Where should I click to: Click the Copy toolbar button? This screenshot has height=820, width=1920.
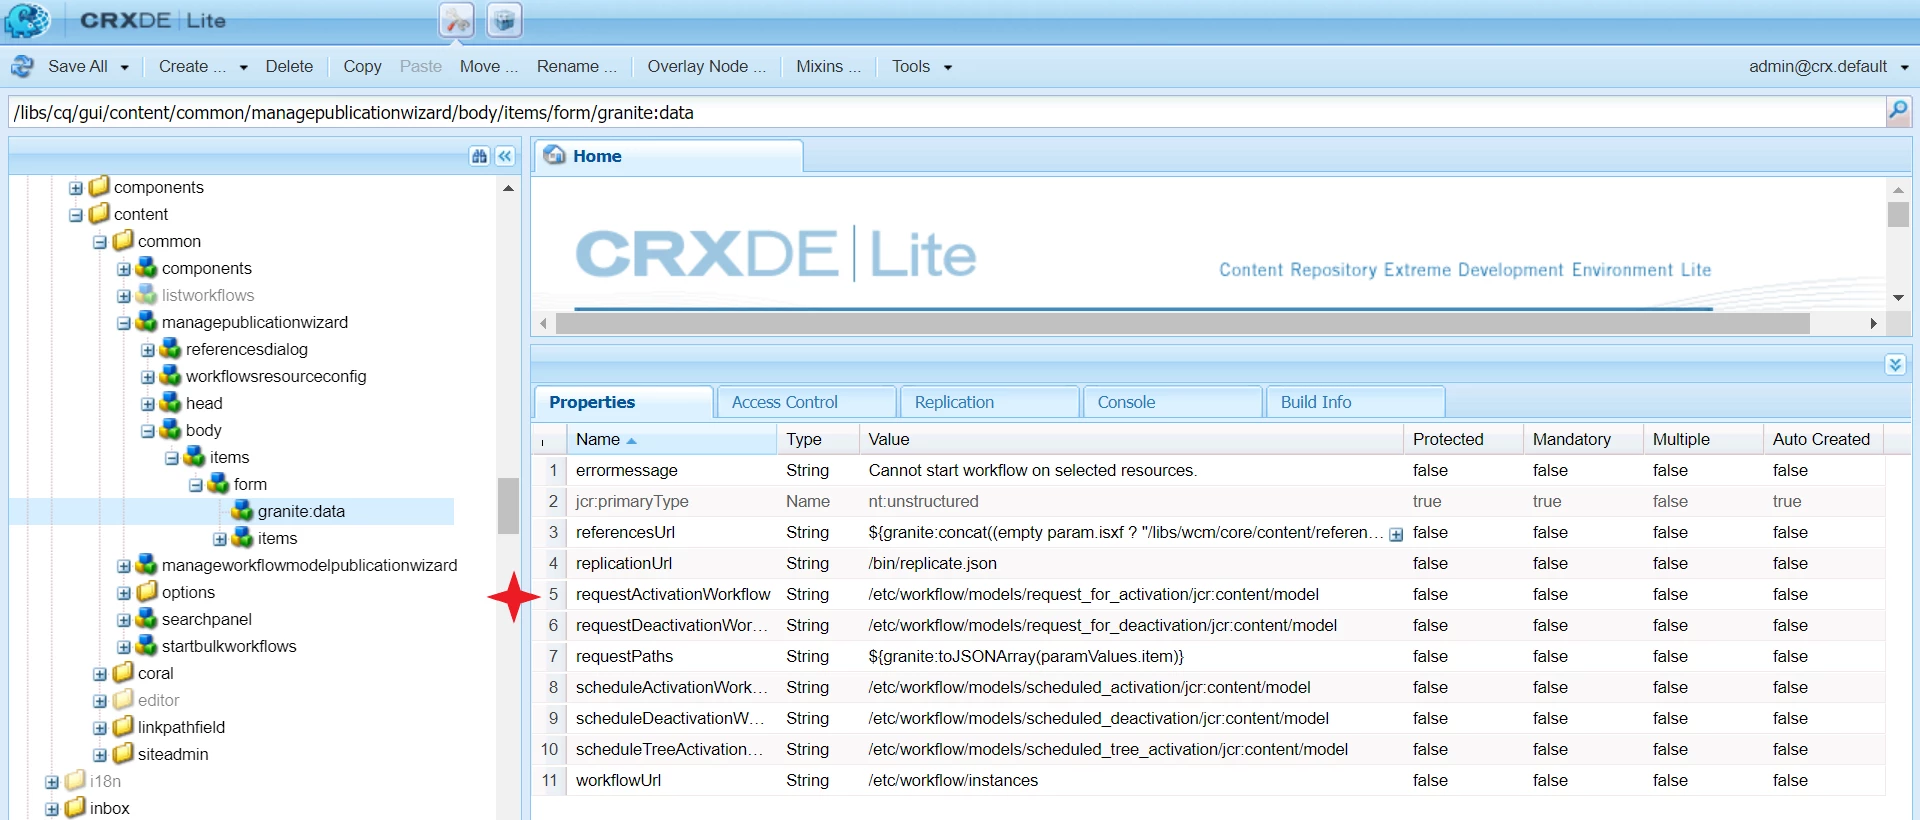tap(362, 66)
